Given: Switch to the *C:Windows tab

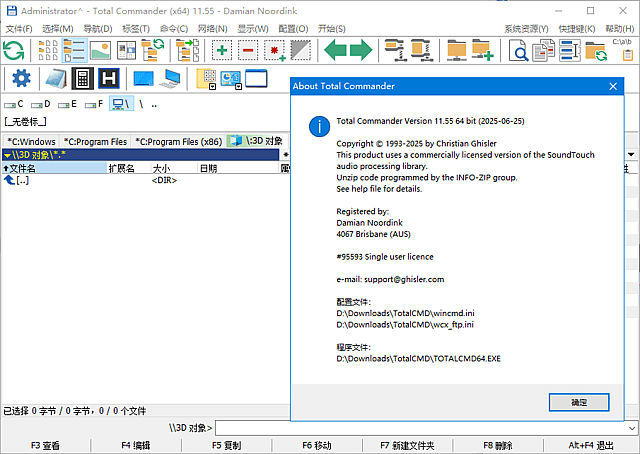Looking at the screenshot, I should [x=31, y=141].
